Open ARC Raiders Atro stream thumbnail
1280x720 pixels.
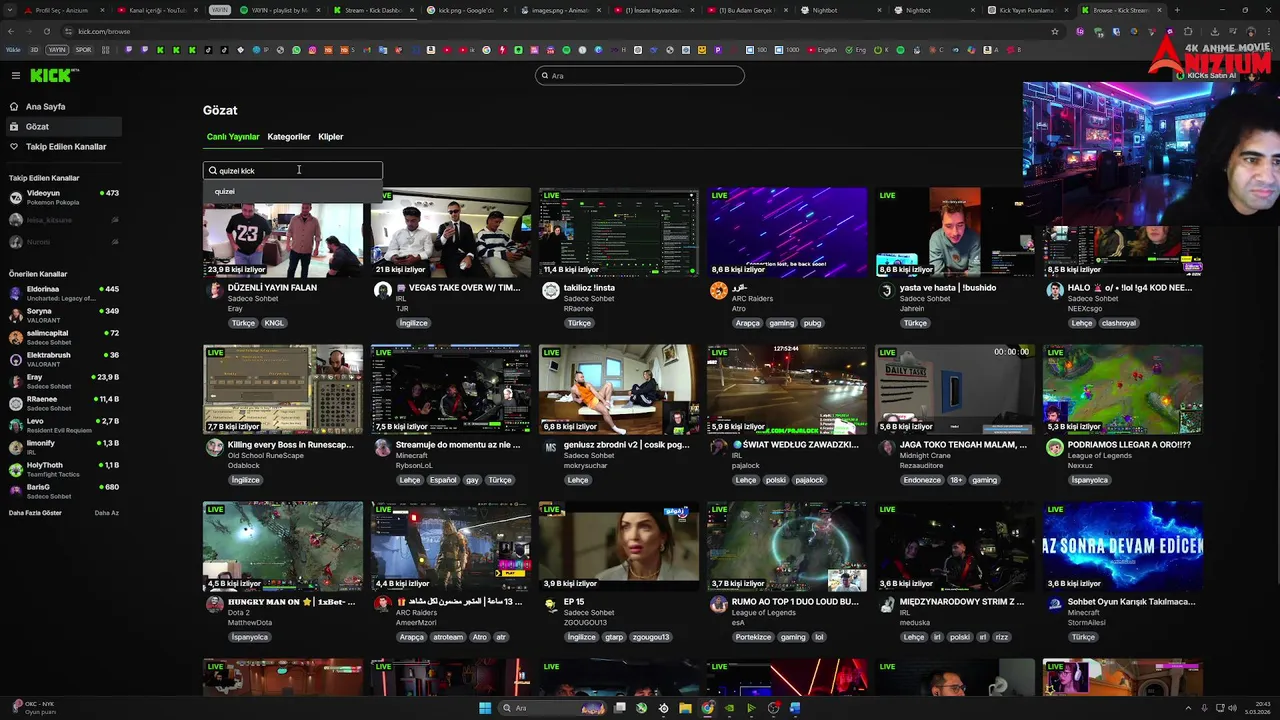[787, 232]
